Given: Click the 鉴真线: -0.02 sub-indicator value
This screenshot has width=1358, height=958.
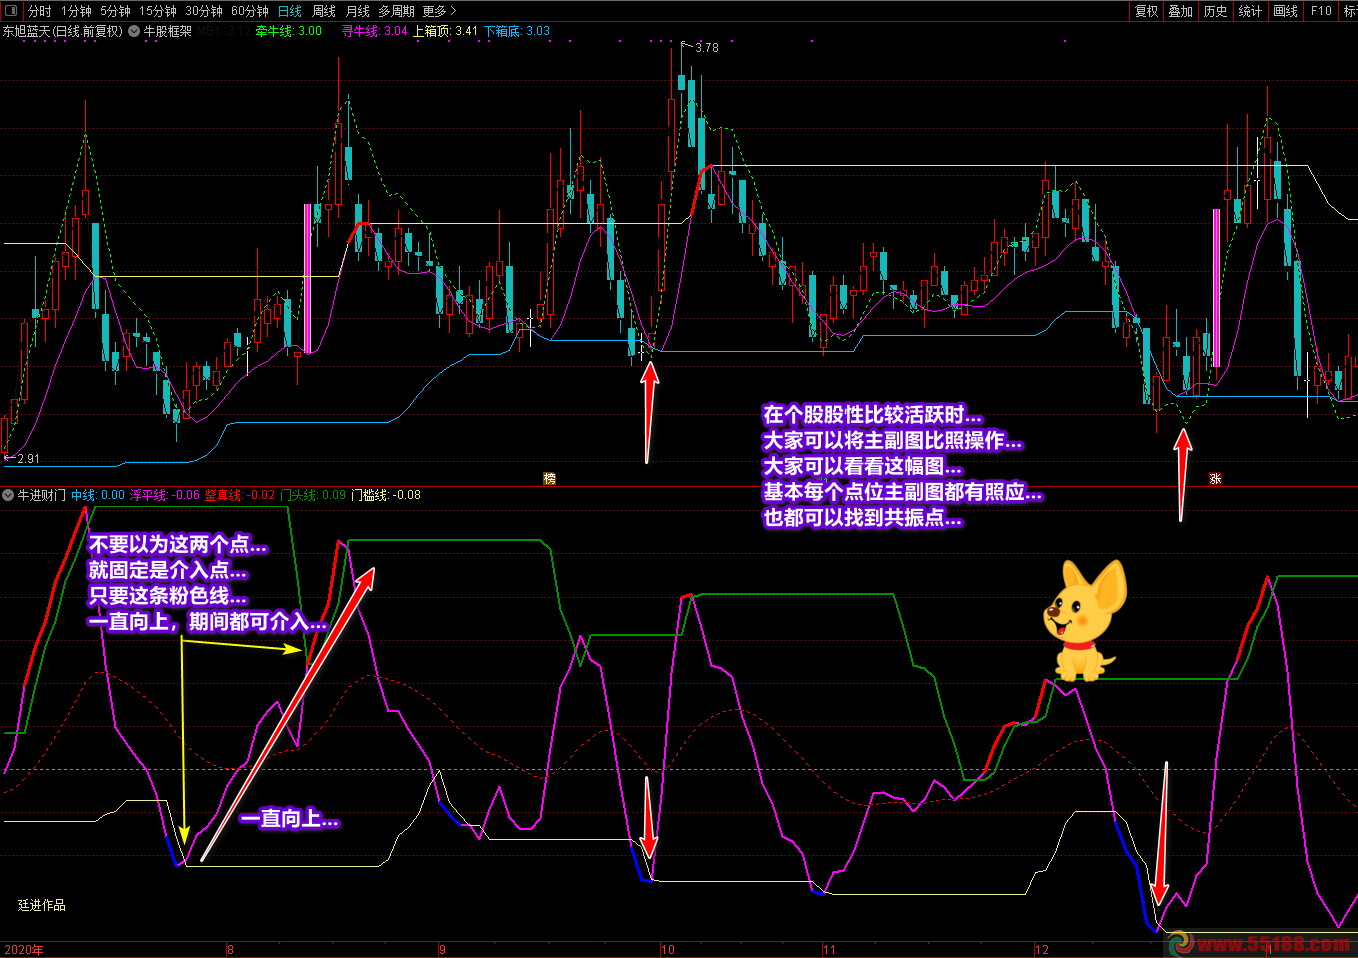Looking at the screenshot, I should [x=240, y=495].
